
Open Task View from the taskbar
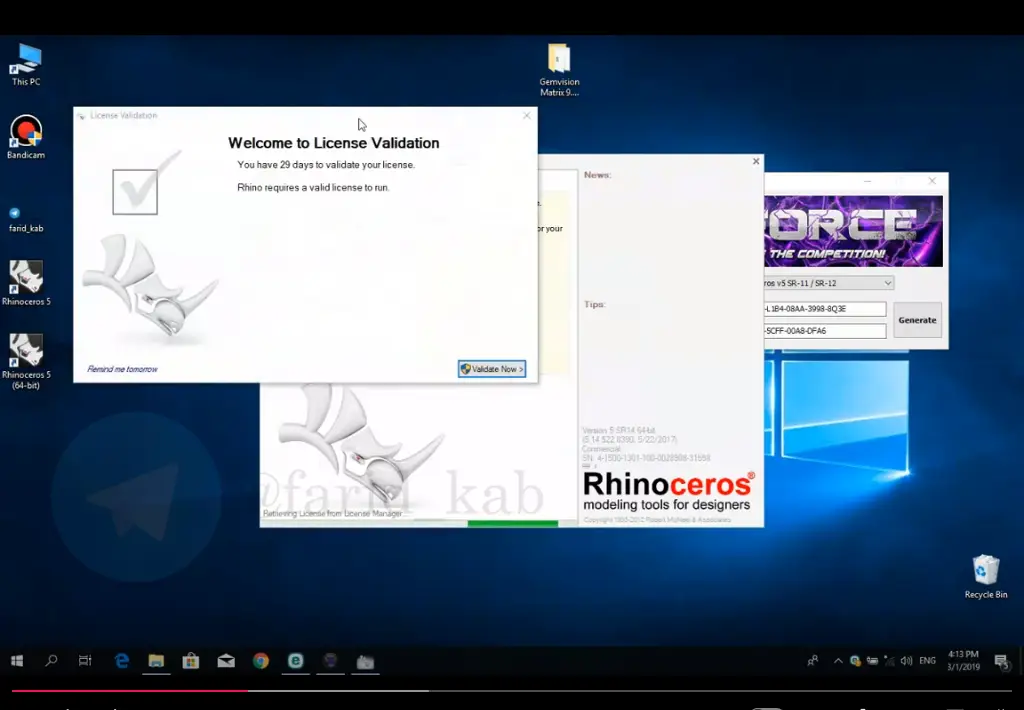click(x=86, y=661)
